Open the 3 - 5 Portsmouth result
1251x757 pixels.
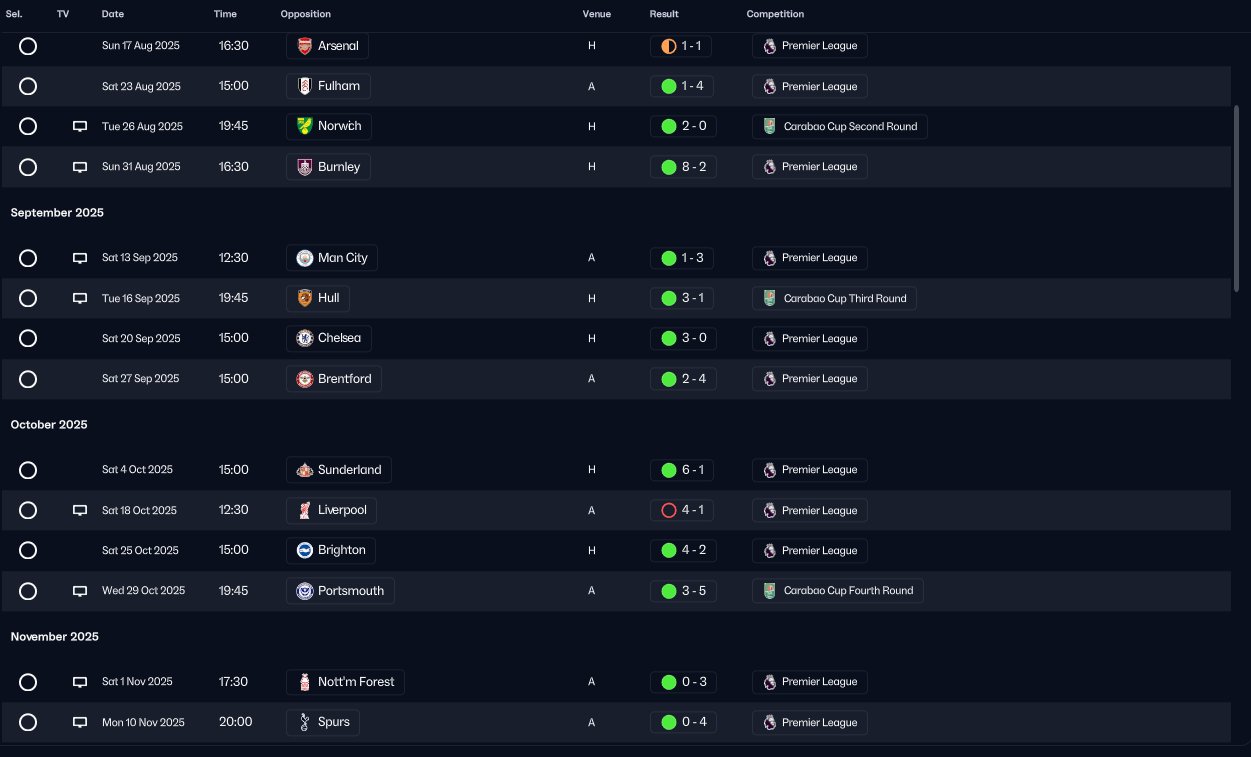click(x=683, y=591)
